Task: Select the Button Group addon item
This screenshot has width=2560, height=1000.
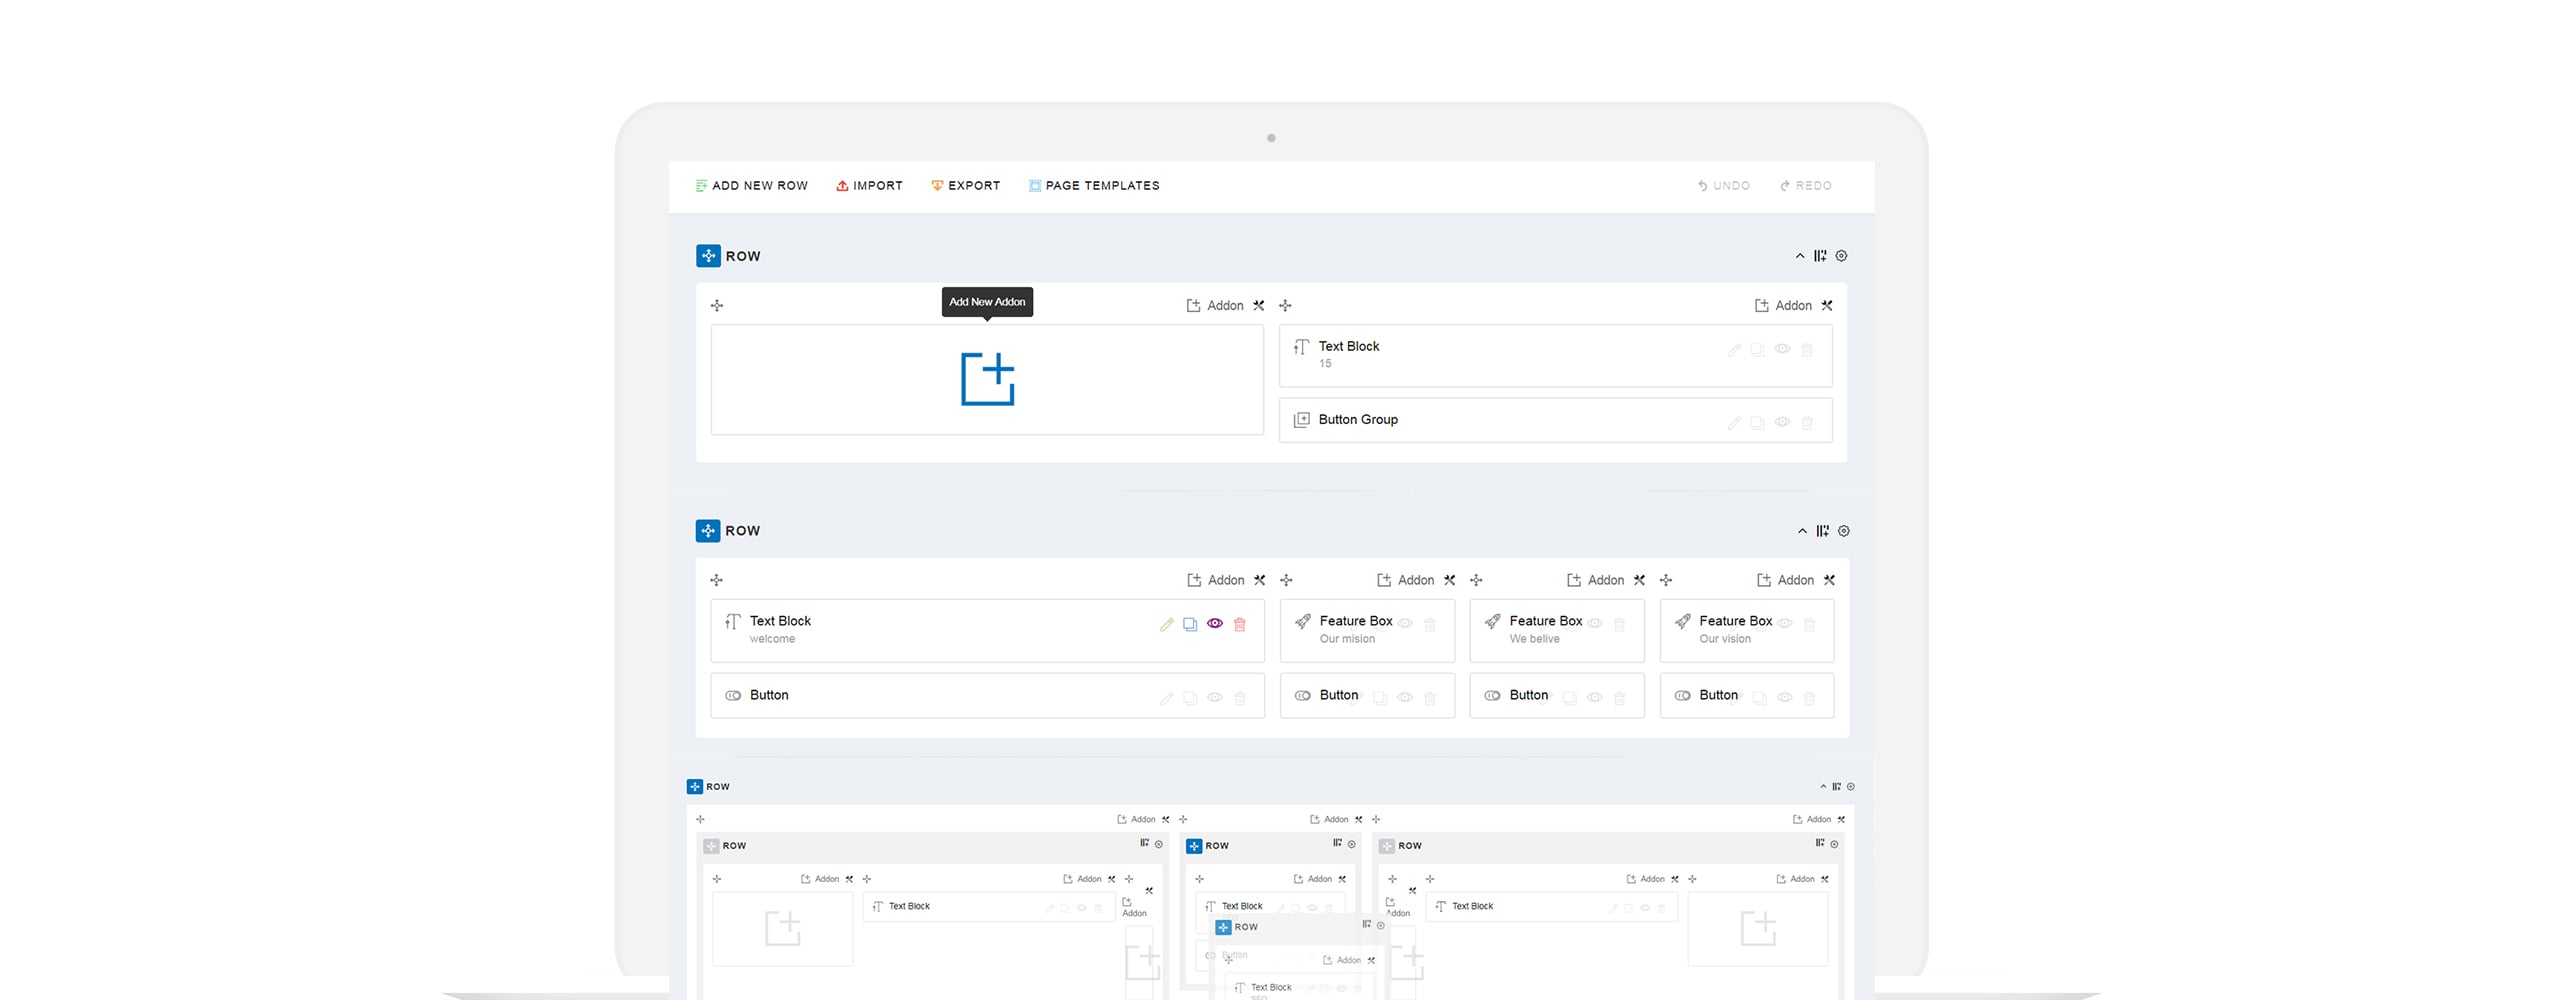Action: [x=1555, y=420]
